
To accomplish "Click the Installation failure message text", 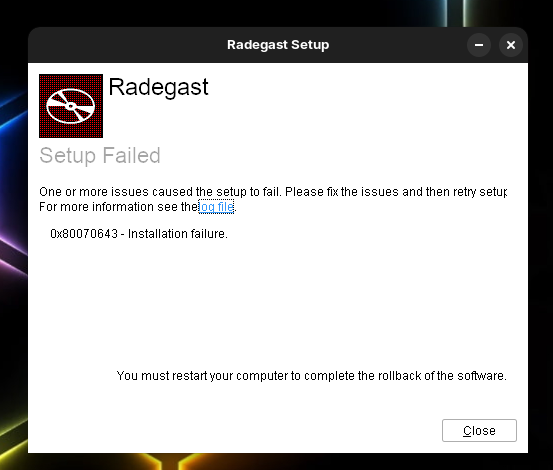I will pos(178,234).
